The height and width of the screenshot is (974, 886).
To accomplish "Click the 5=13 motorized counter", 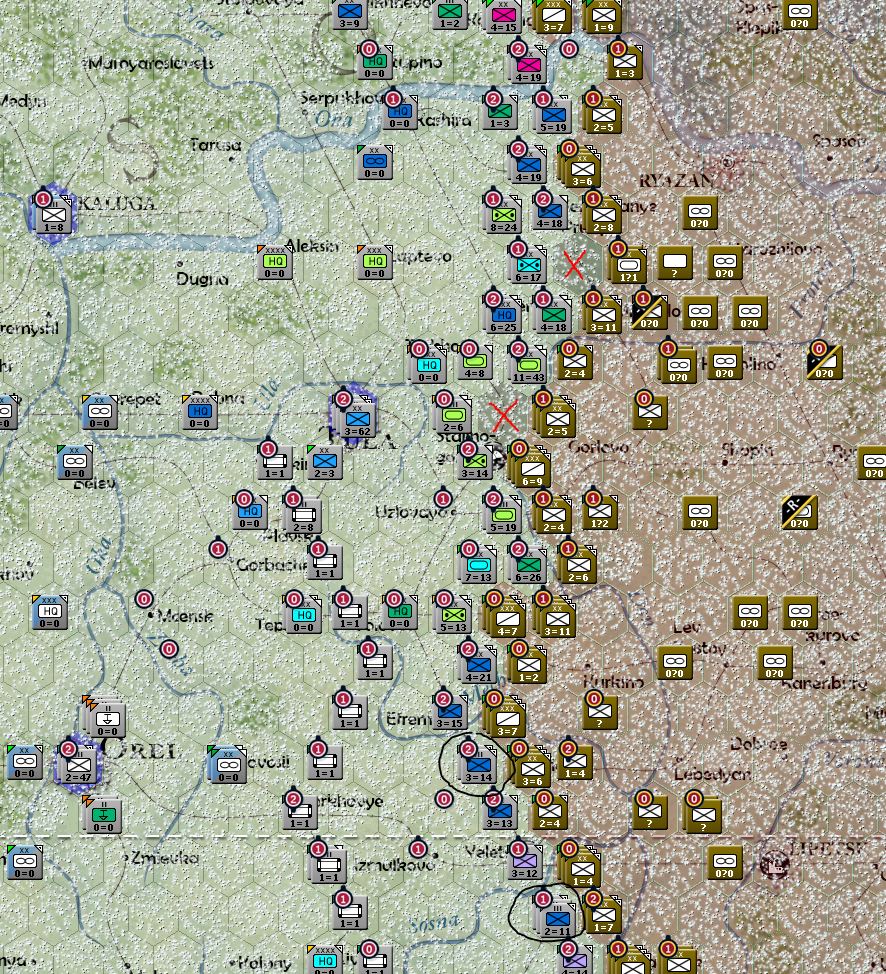I will pos(453,615).
